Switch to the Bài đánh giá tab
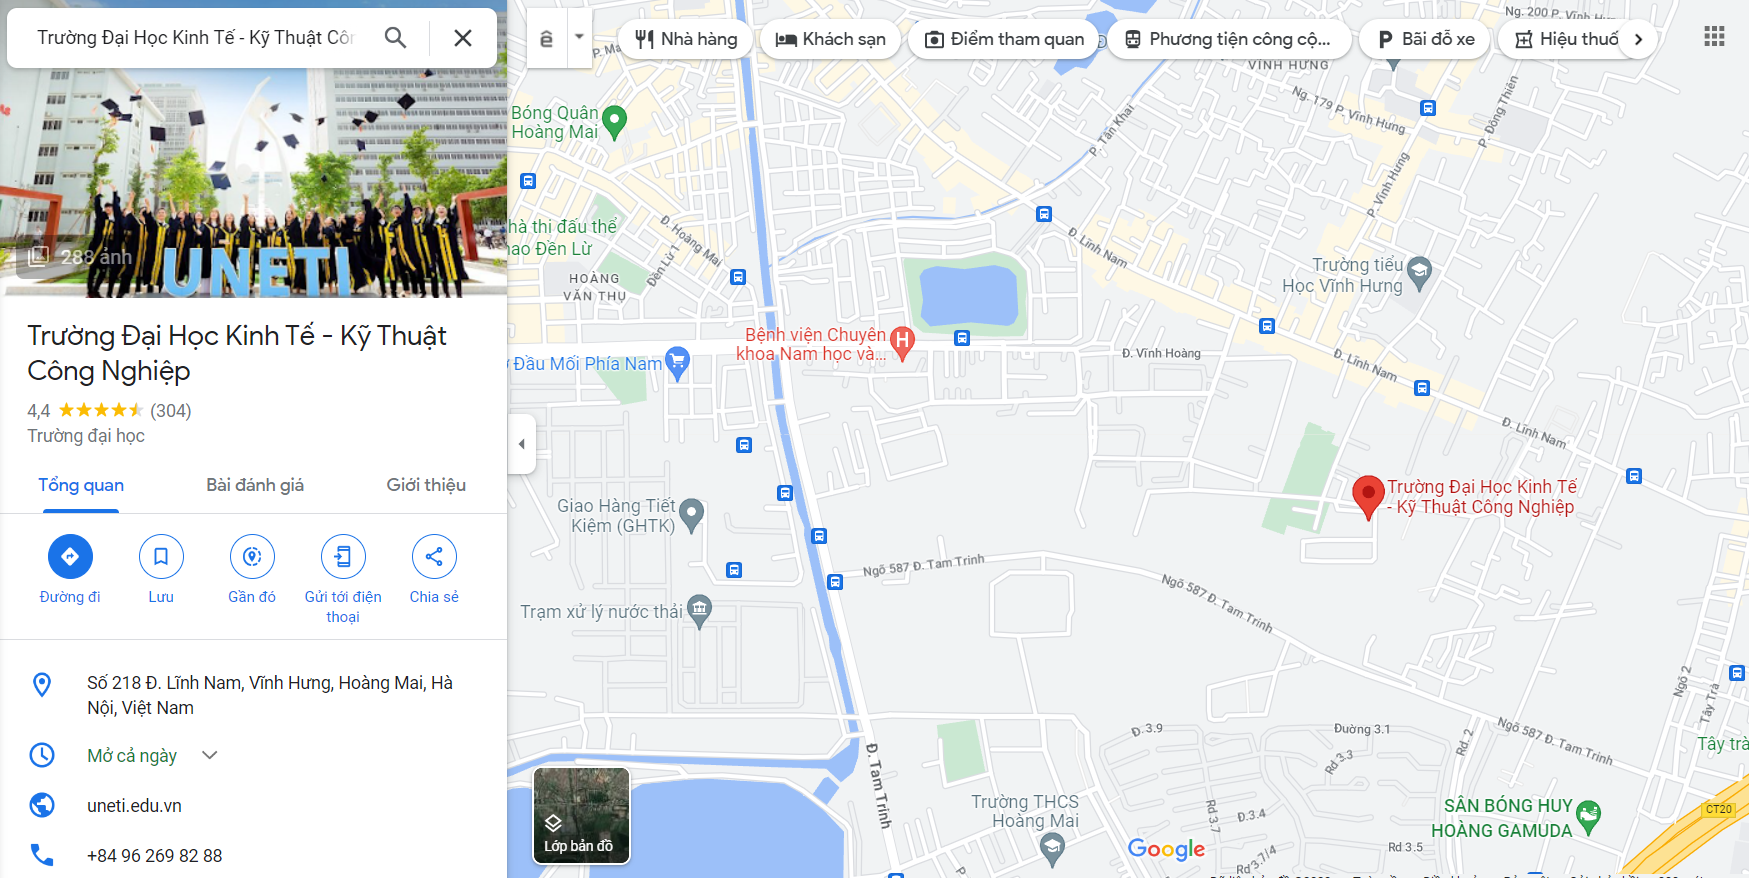Image resolution: width=1749 pixels, height=878 pixels. [255, 485]
